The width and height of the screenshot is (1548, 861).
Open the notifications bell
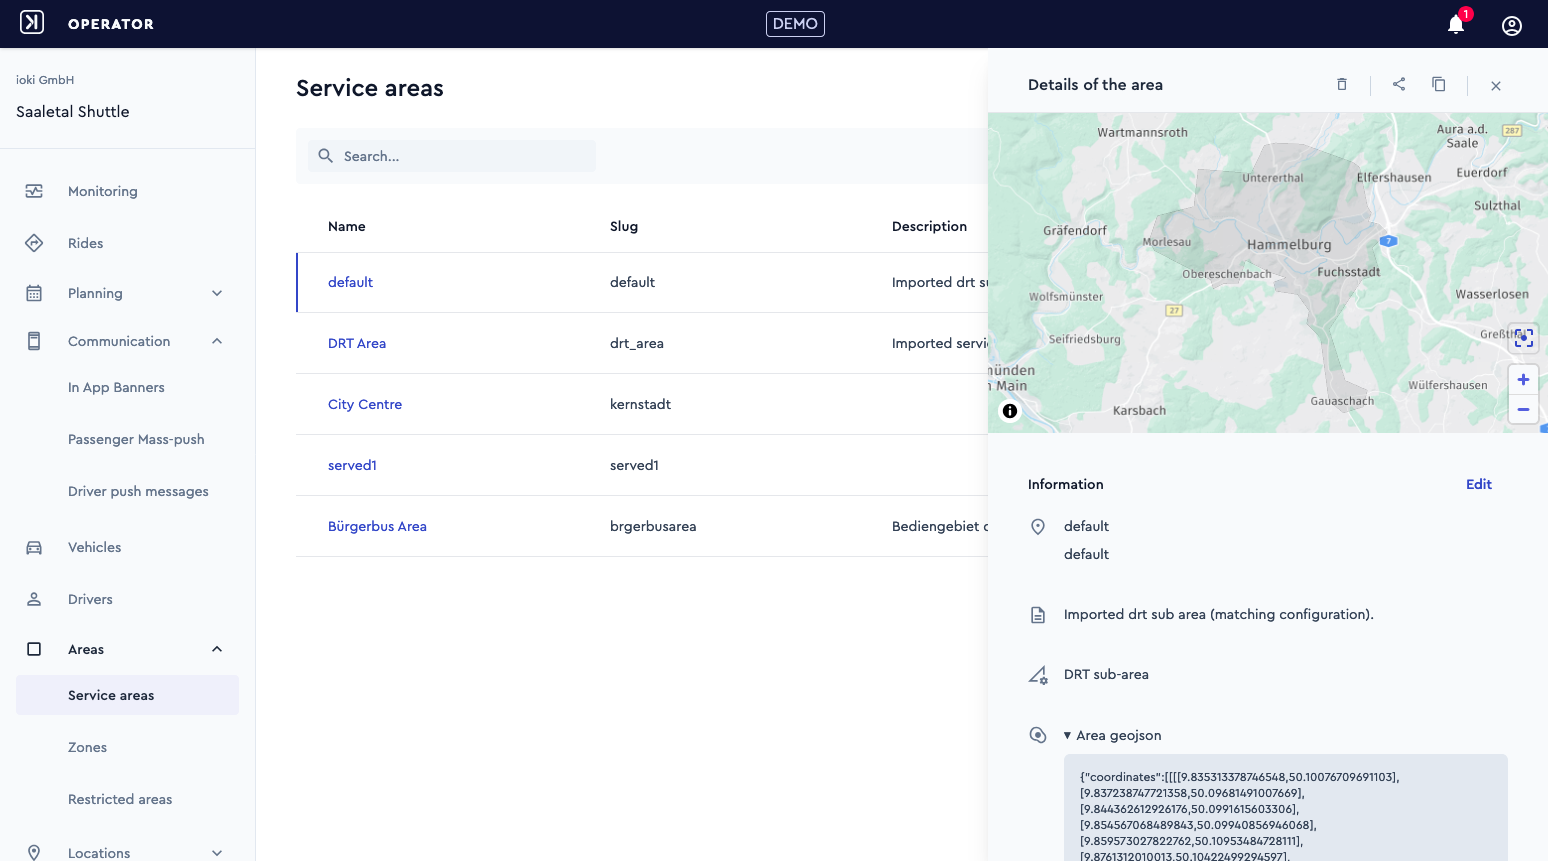click(1456, 25)
